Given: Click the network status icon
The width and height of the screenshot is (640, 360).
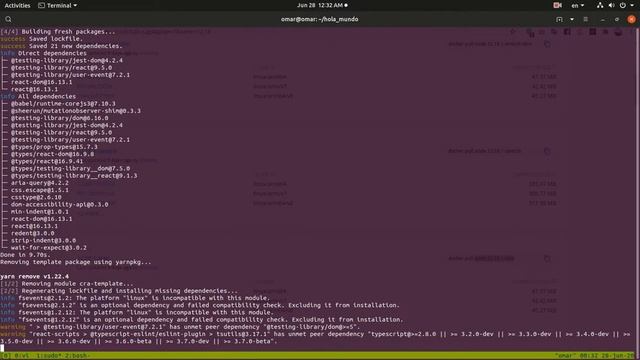Looking at the screenshot, I should pyautogui.click(x=600, y=5).
